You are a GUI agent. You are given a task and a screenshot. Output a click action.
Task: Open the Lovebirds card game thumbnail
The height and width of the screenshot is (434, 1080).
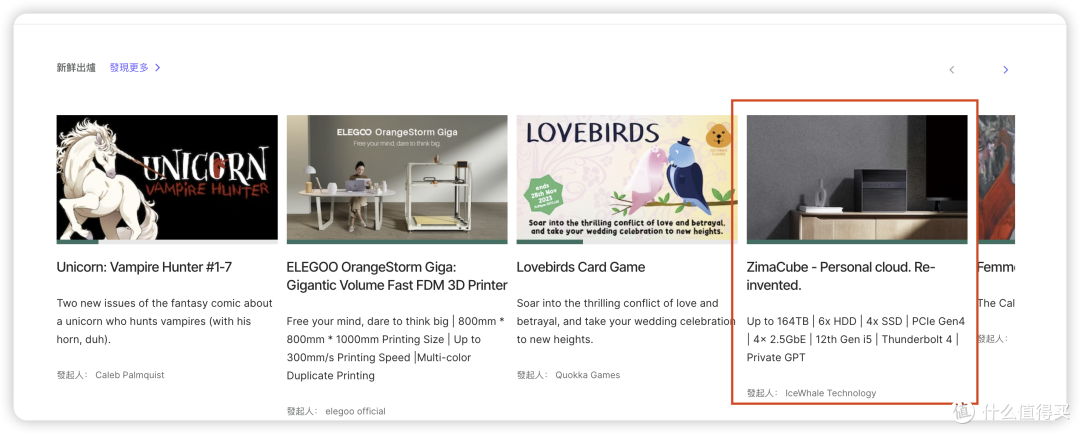(627, 177)
